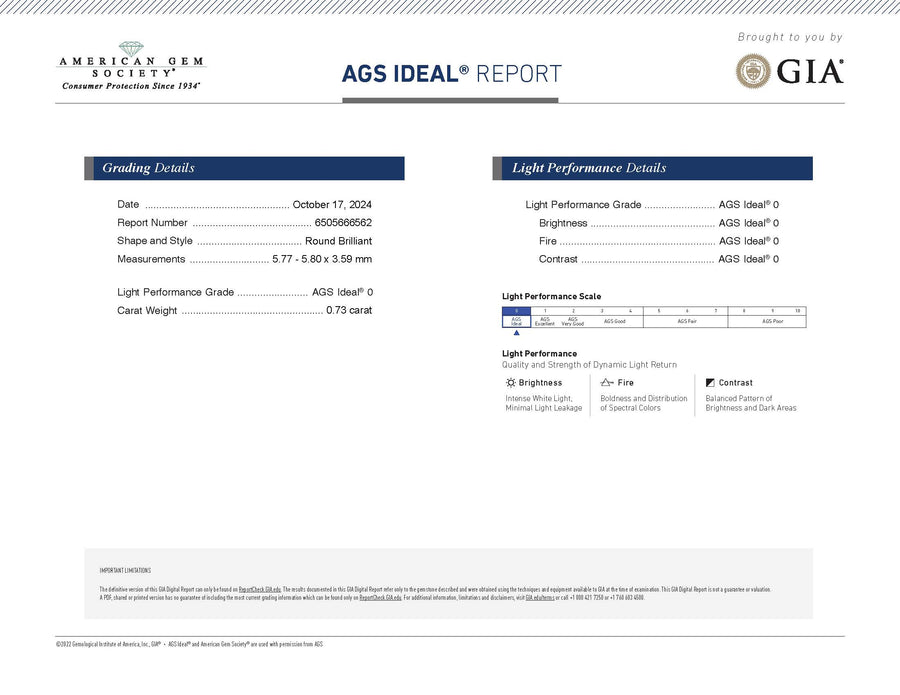
Task: Click the Important Limitations heading
Action: coord(125,570)
